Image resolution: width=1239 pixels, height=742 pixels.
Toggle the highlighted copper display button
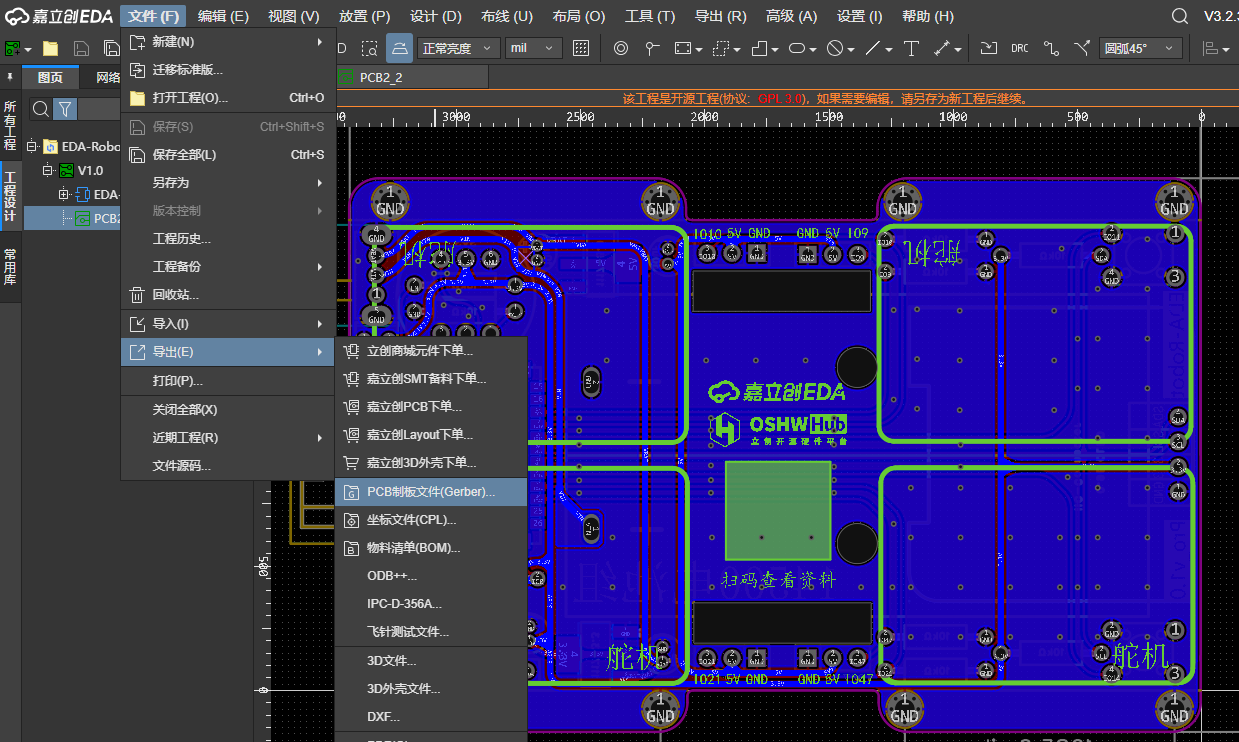(x=400, y=48)
